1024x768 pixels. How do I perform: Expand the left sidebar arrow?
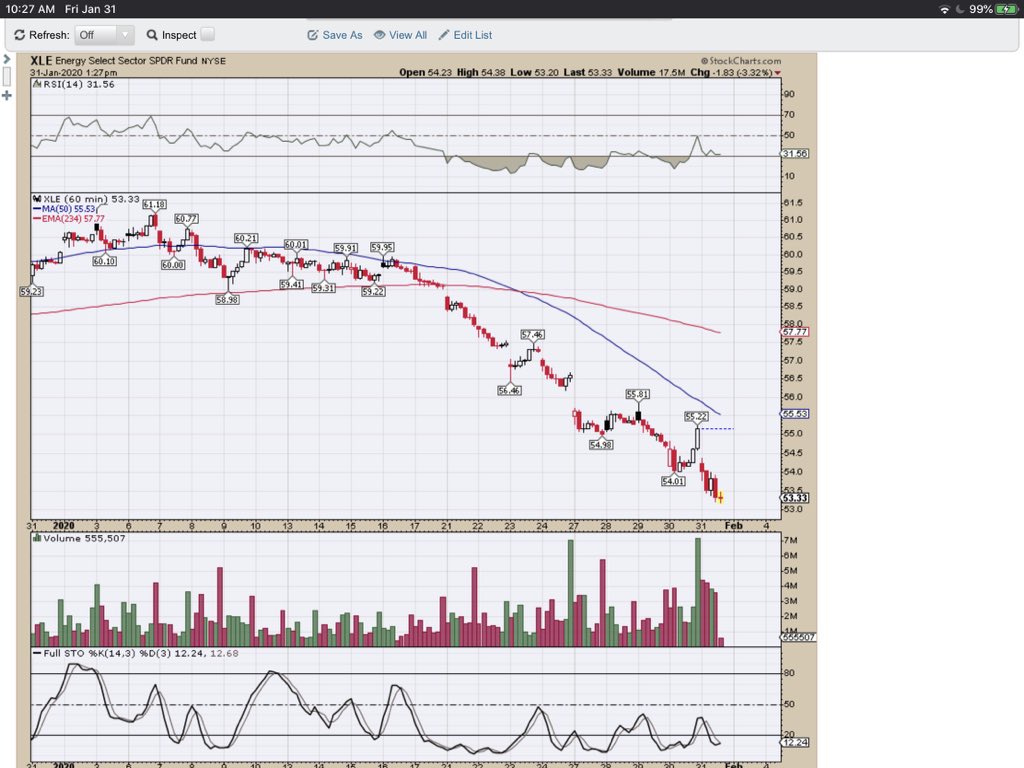click(x=7, y=59)
